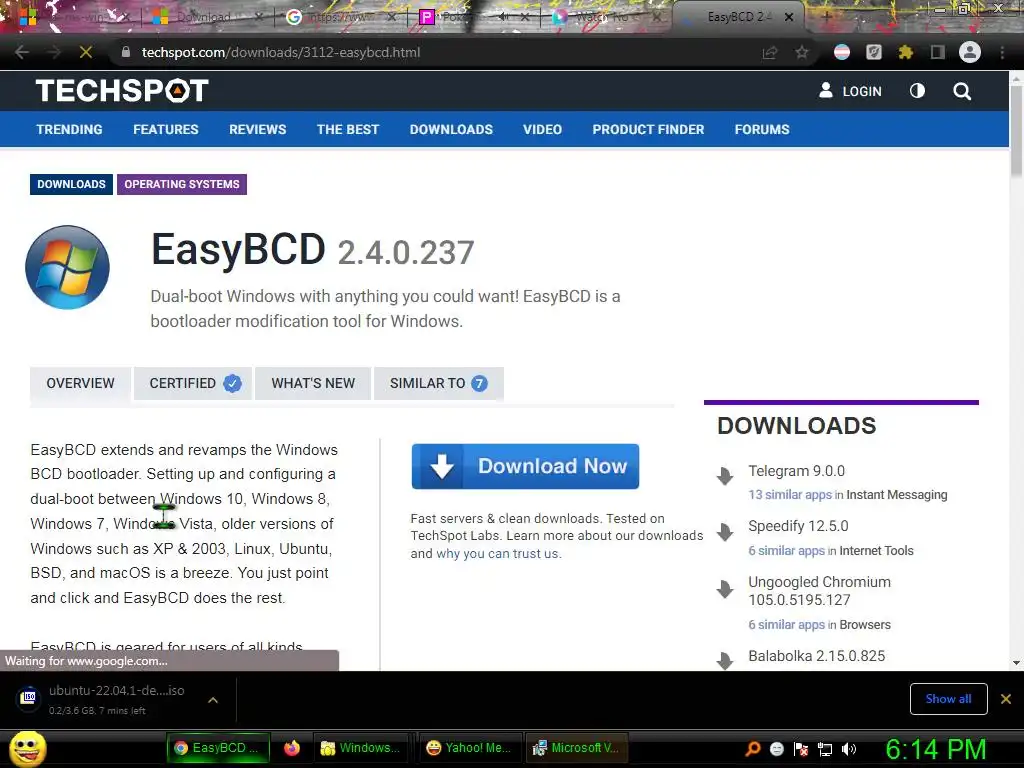Open the browser side panel
This screenshot has height=768, width=1024.
pos(937,52)
